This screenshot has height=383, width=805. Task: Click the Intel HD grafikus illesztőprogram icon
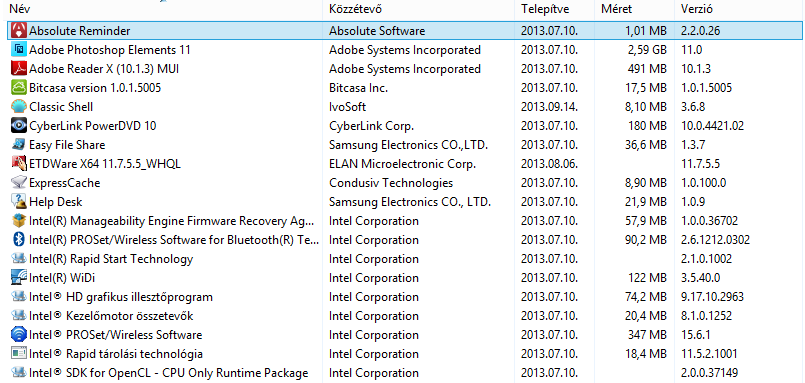tap(19, 297)
